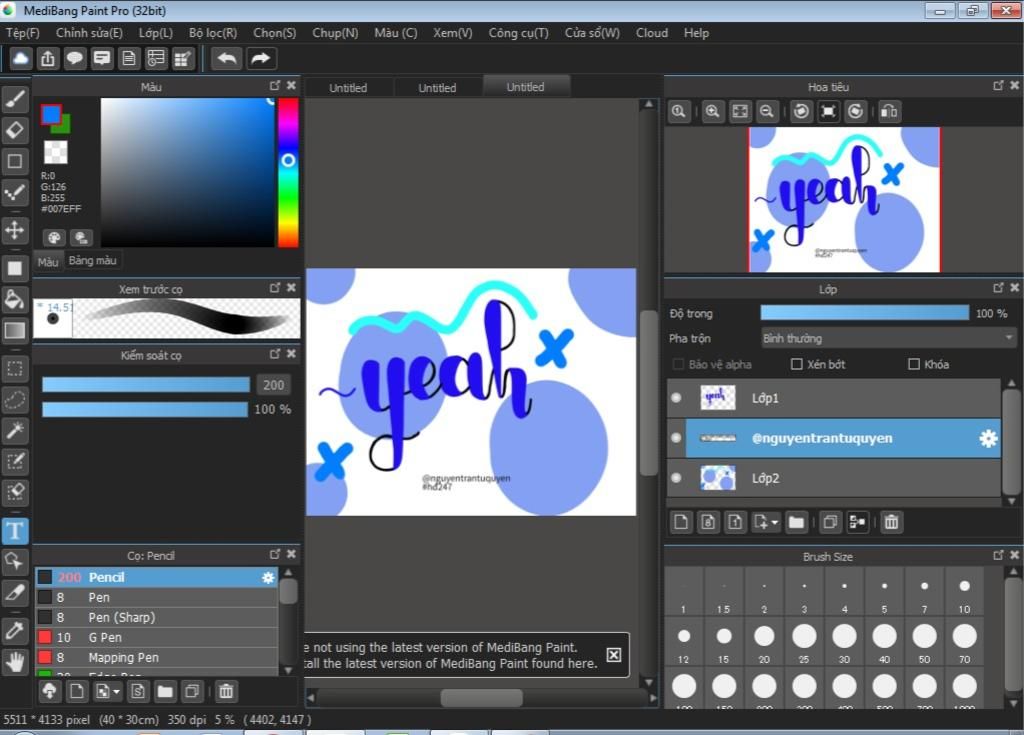Screen dimensions: 1024x735
Task: Flip view in navigator panel
Action: click(x=889, y=112)
